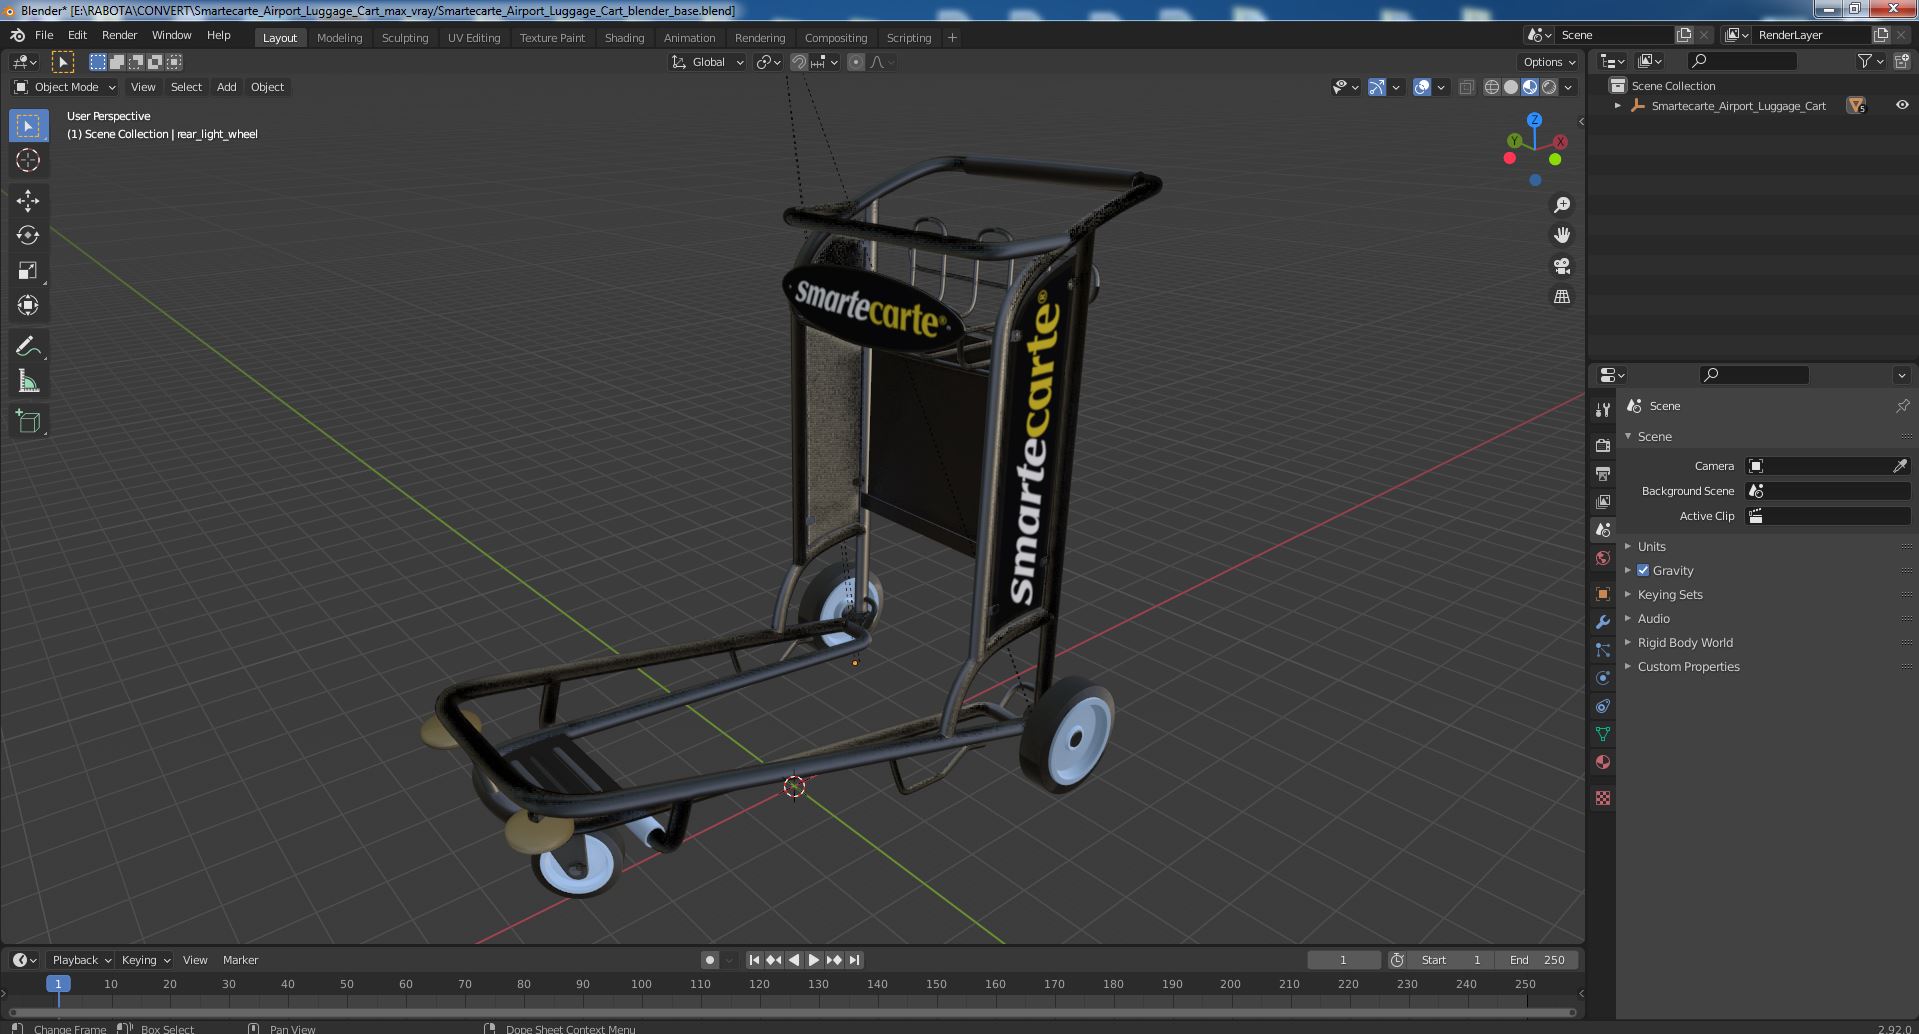Open the Output properties tab
This screenshot has height=1034, width=1919.
pos(1603,473)
